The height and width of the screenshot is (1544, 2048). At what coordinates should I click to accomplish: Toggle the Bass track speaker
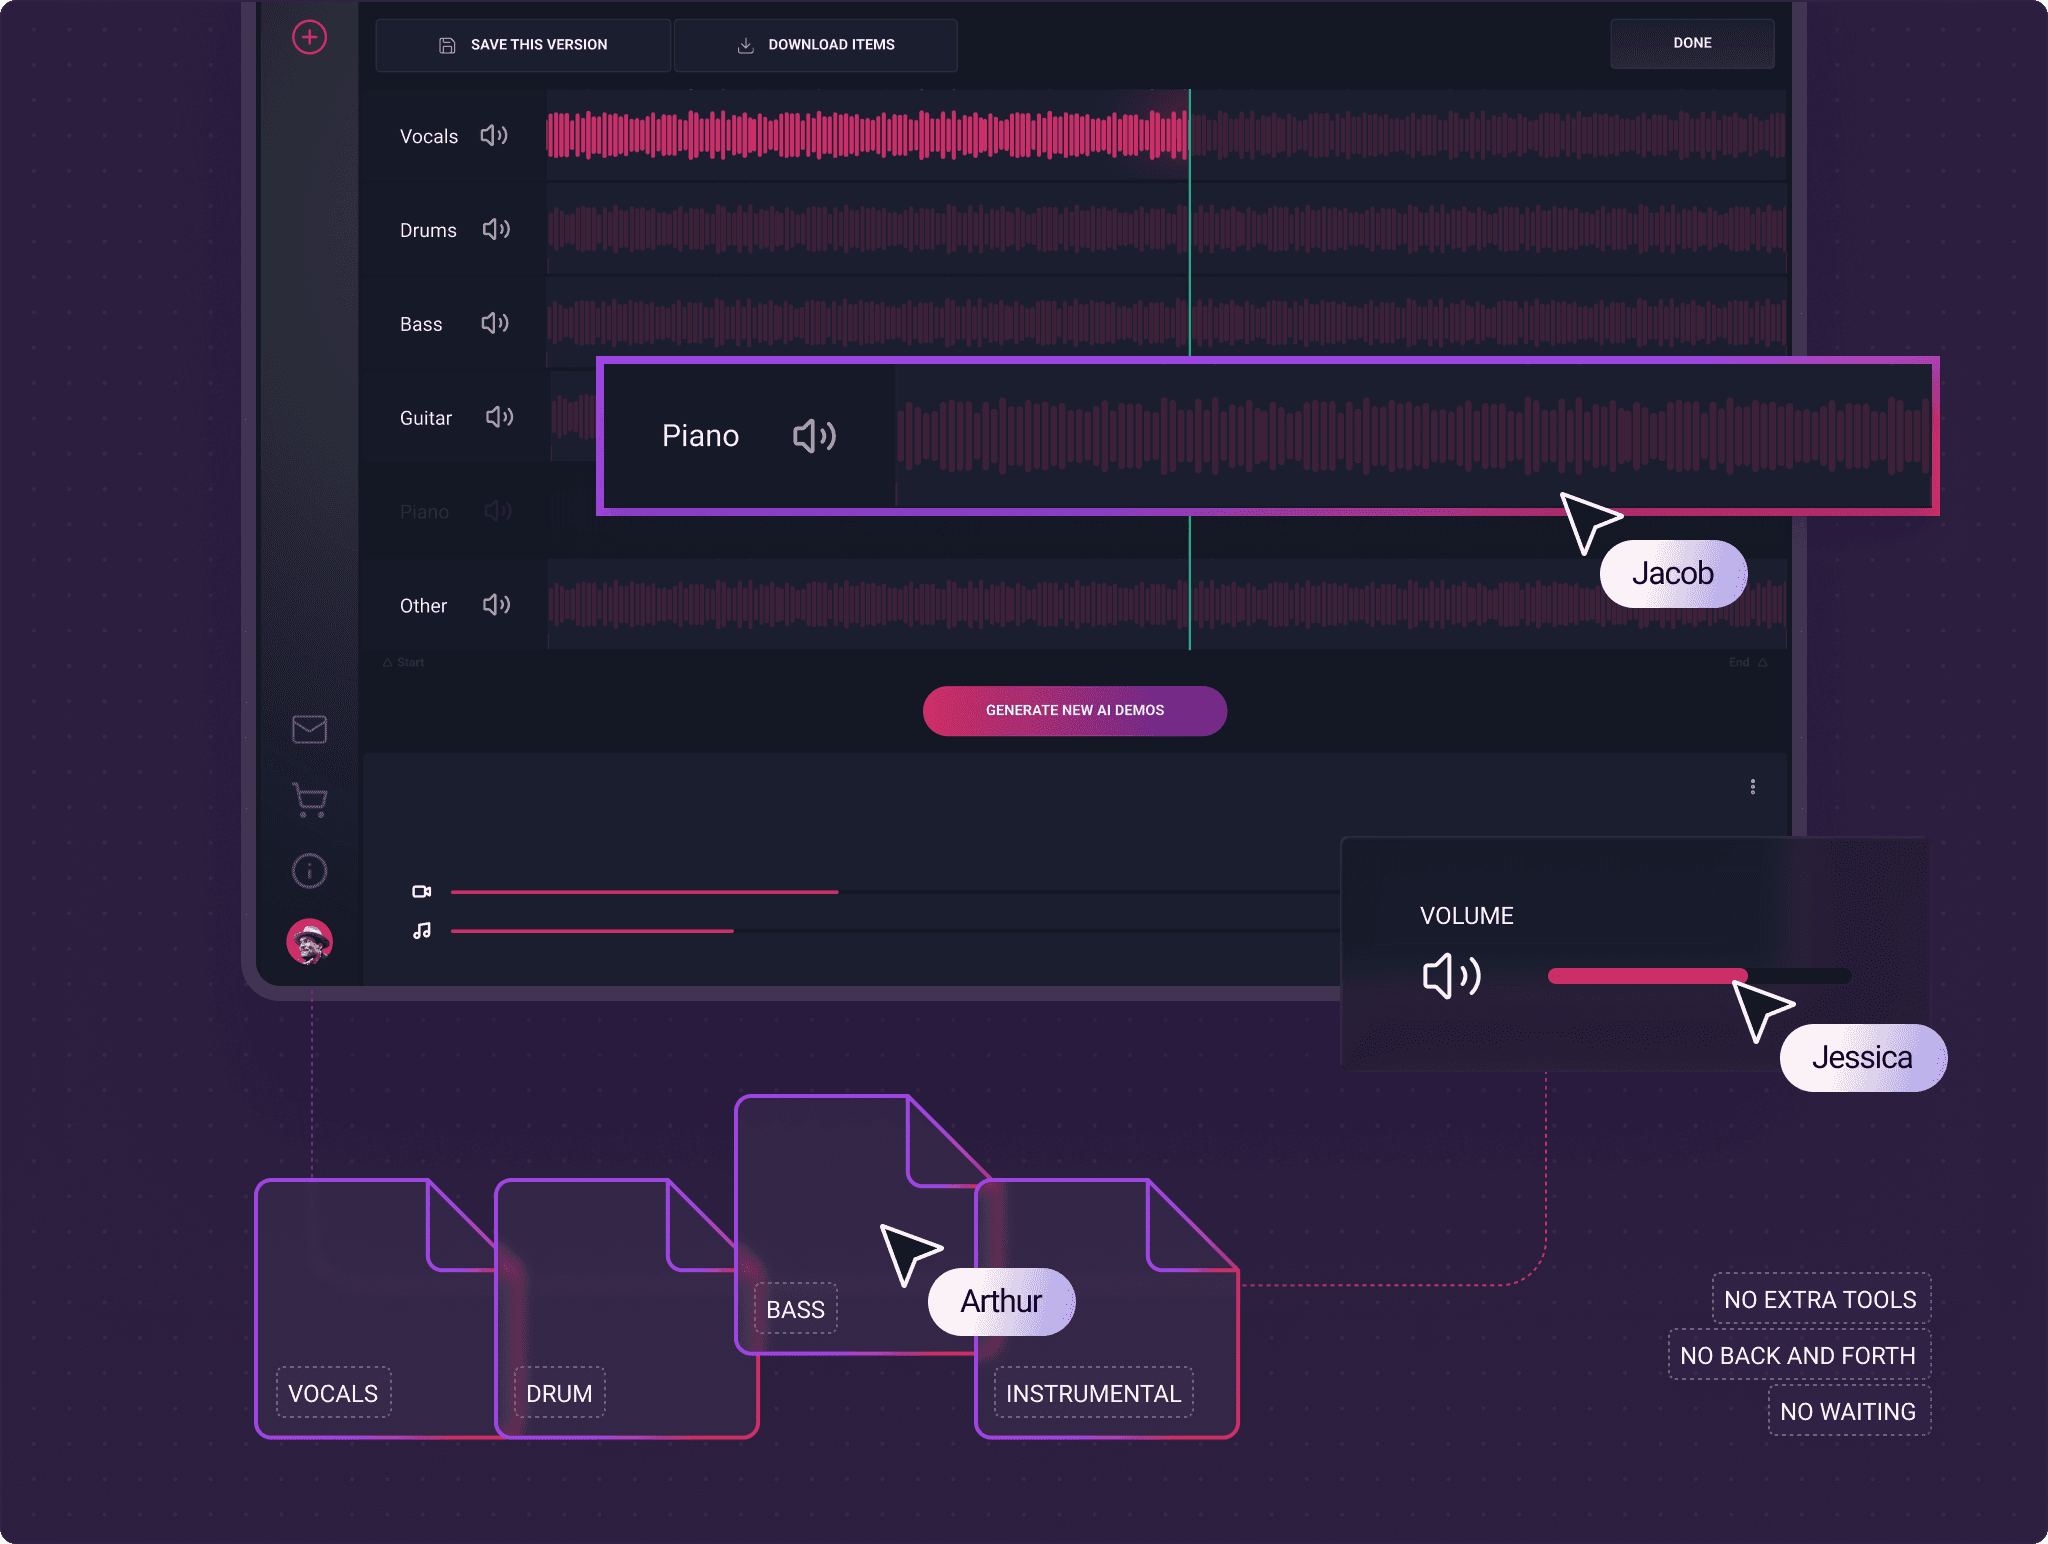[495, 323]
